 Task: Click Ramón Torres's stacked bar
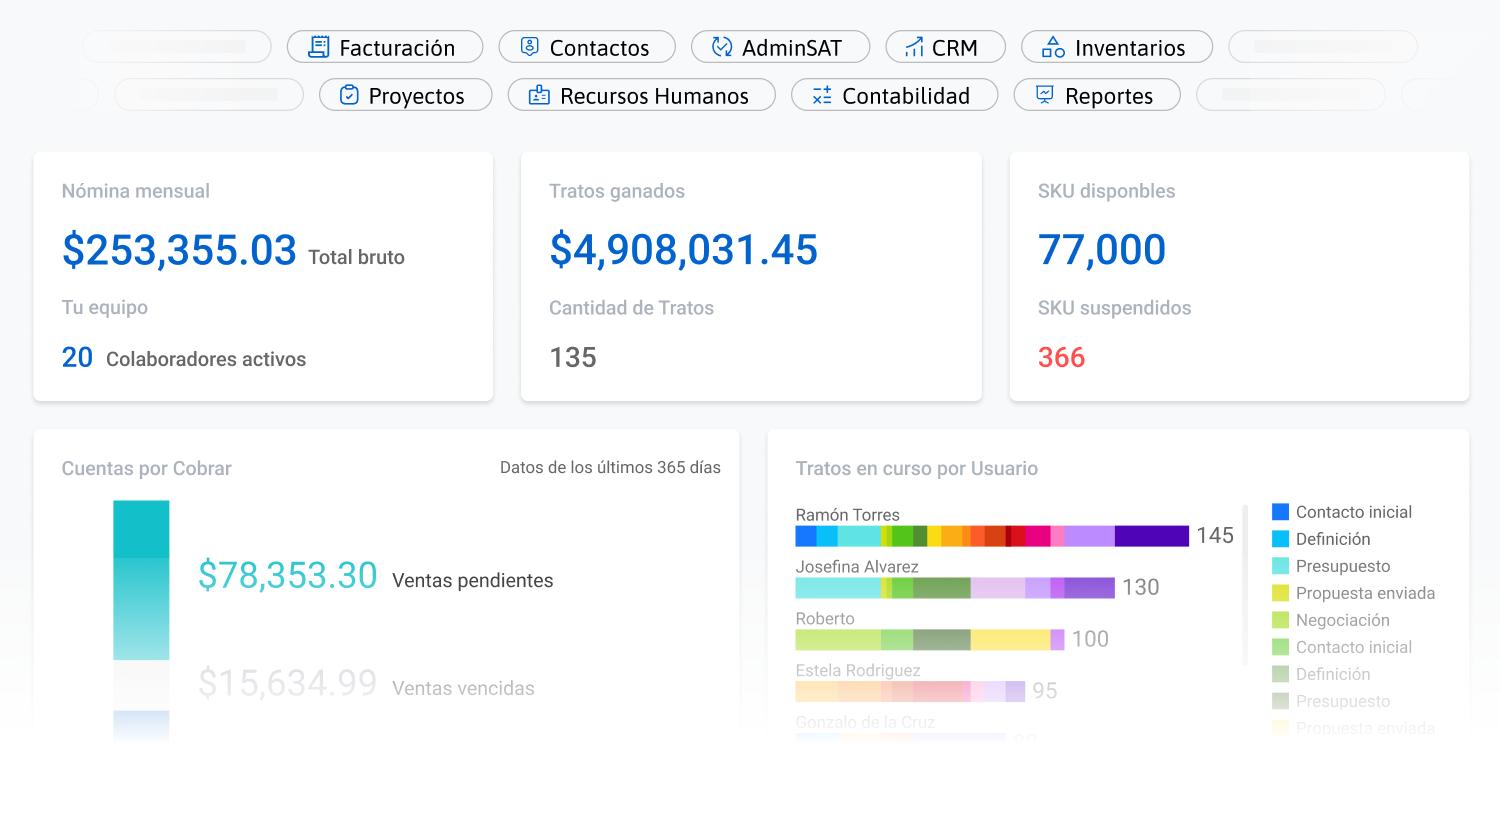992,536
